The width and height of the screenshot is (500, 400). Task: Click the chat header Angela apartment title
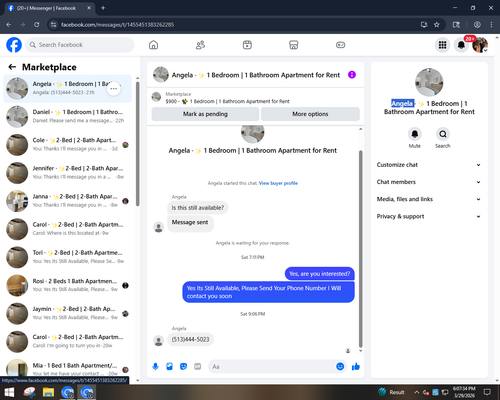[x=256, y=75]
